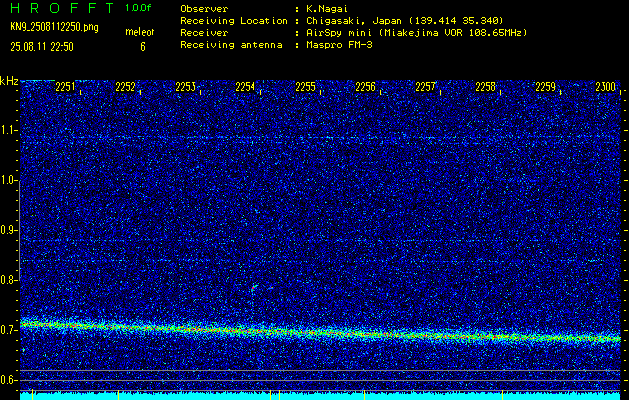Screen dimensions: 629x400
Task: Click the 2253 time label
Action: pyautogui.click(x=185, y=86)
